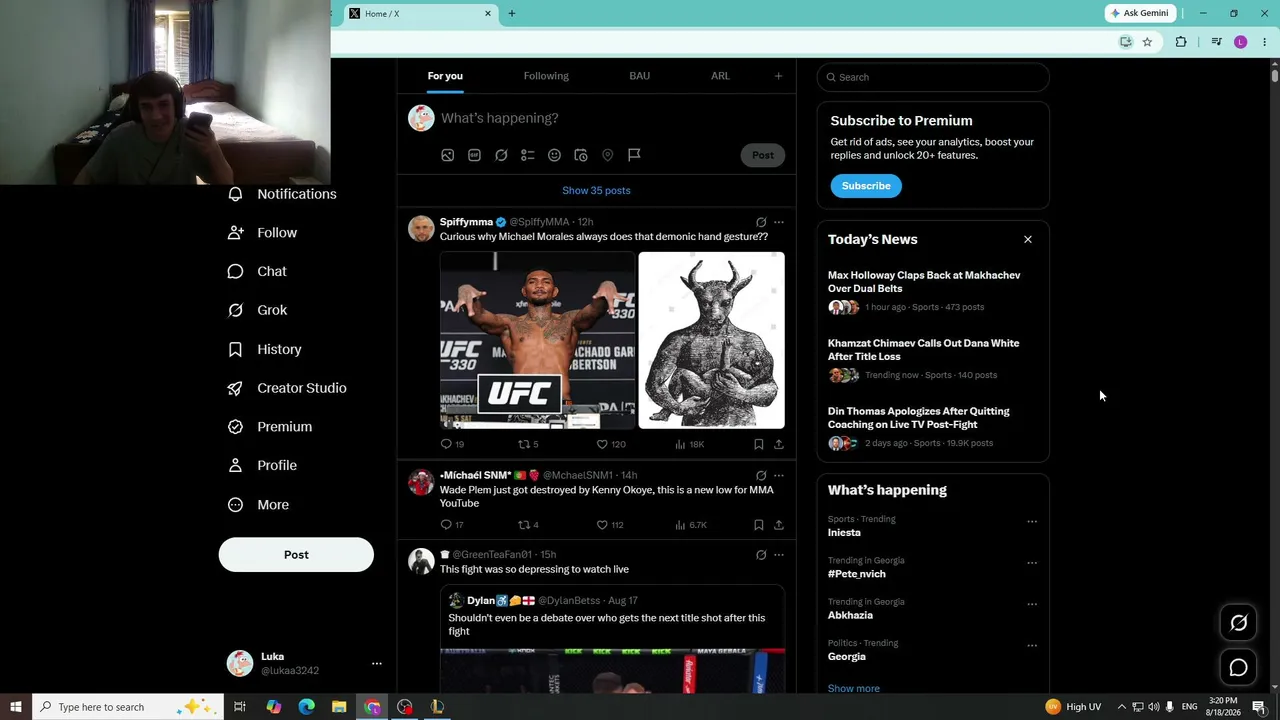Open Microsoft Edge from taskbar

point(306,707)
